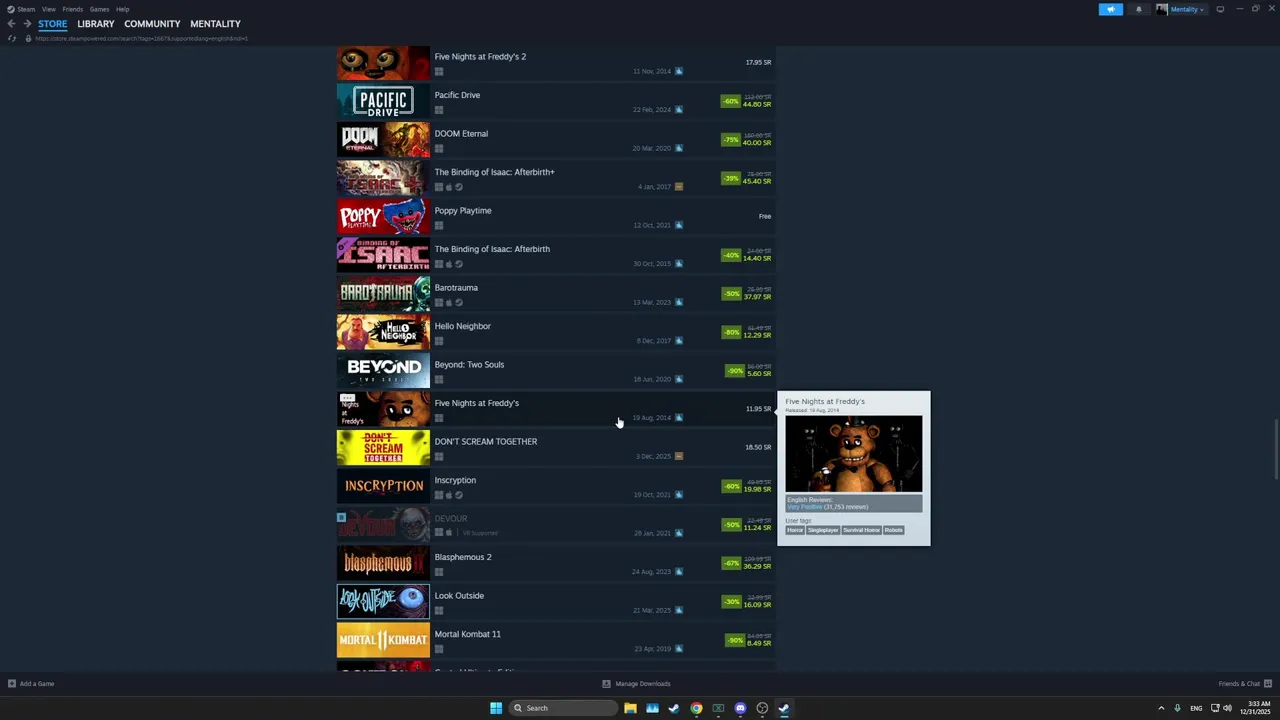Open the notifications bell
This screenshot has height=720, width=1280.
[x=1138, y=9]
